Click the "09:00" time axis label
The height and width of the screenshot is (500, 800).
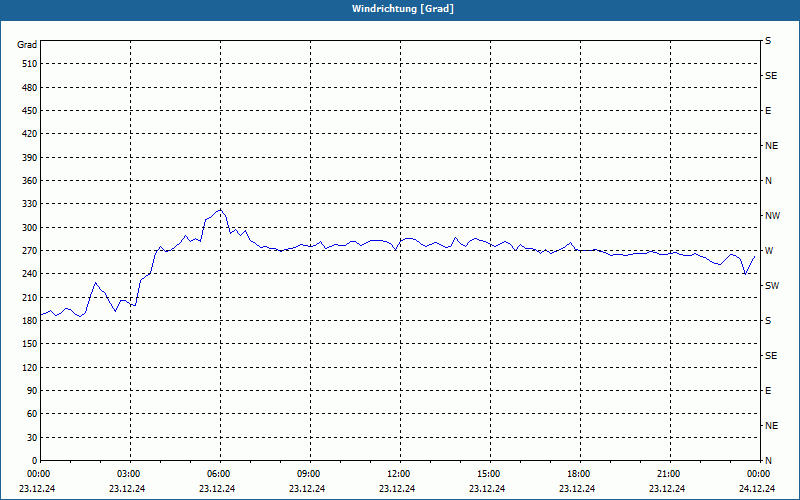coord(310,474)
